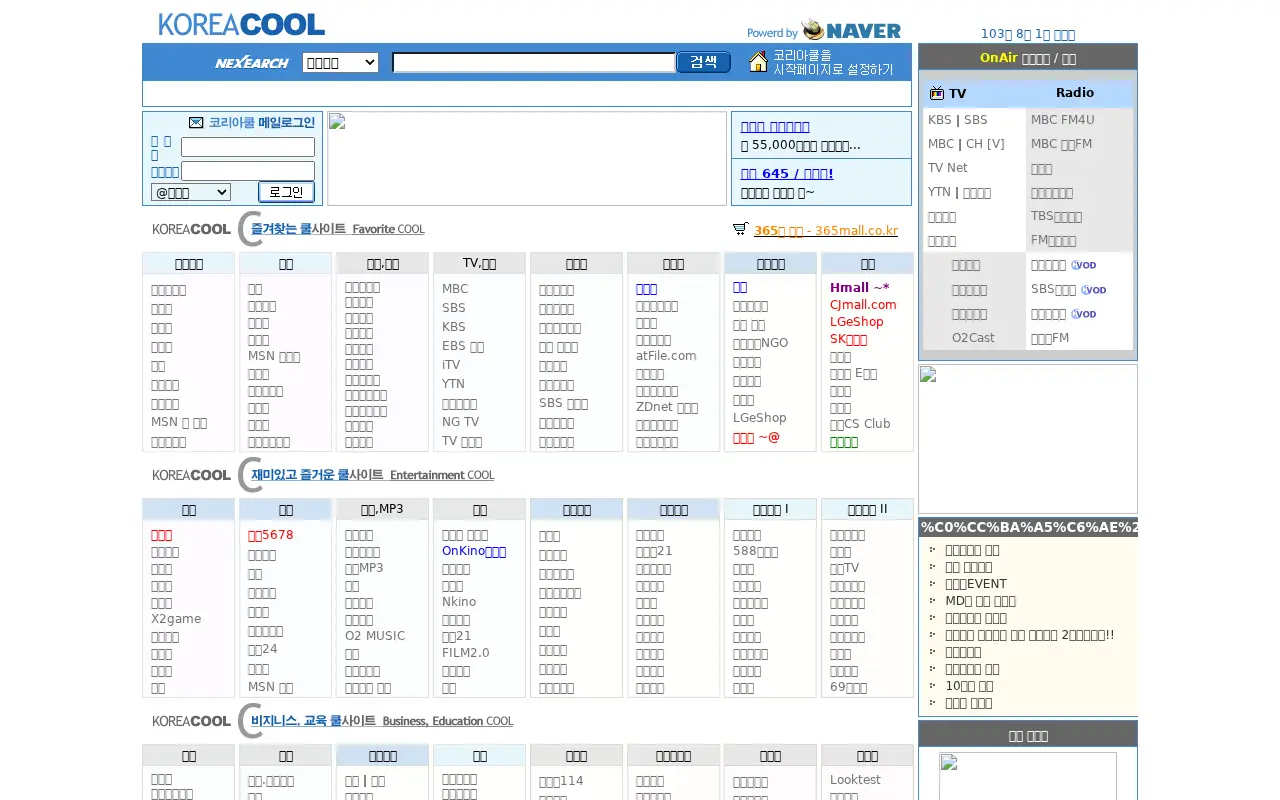The height and width of the screenshot is (800, 1280).
Task: Open the search category dropdown
Action: 340,62
